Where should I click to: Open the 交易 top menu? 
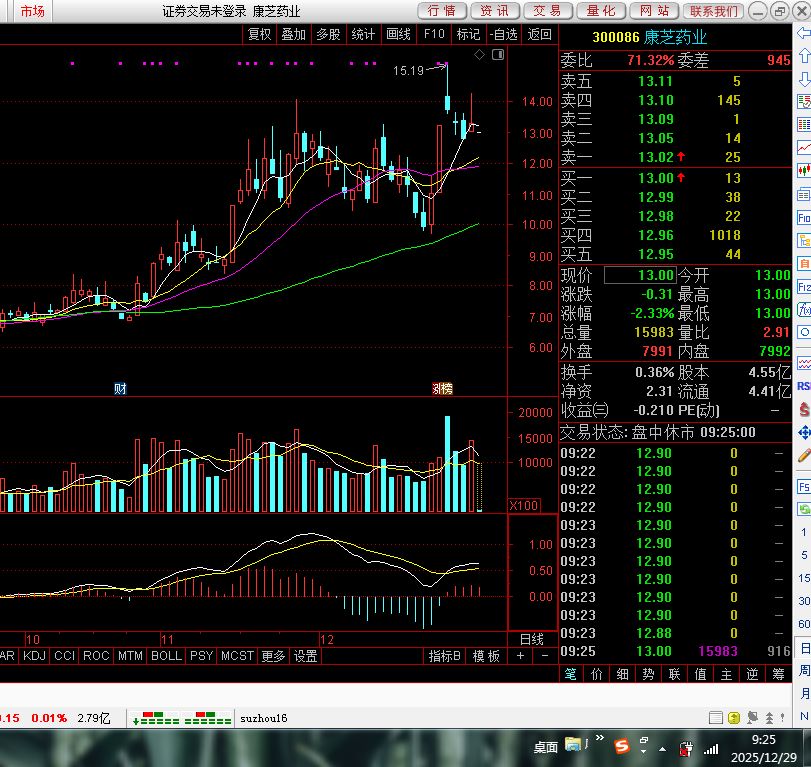tap(548, 11)
